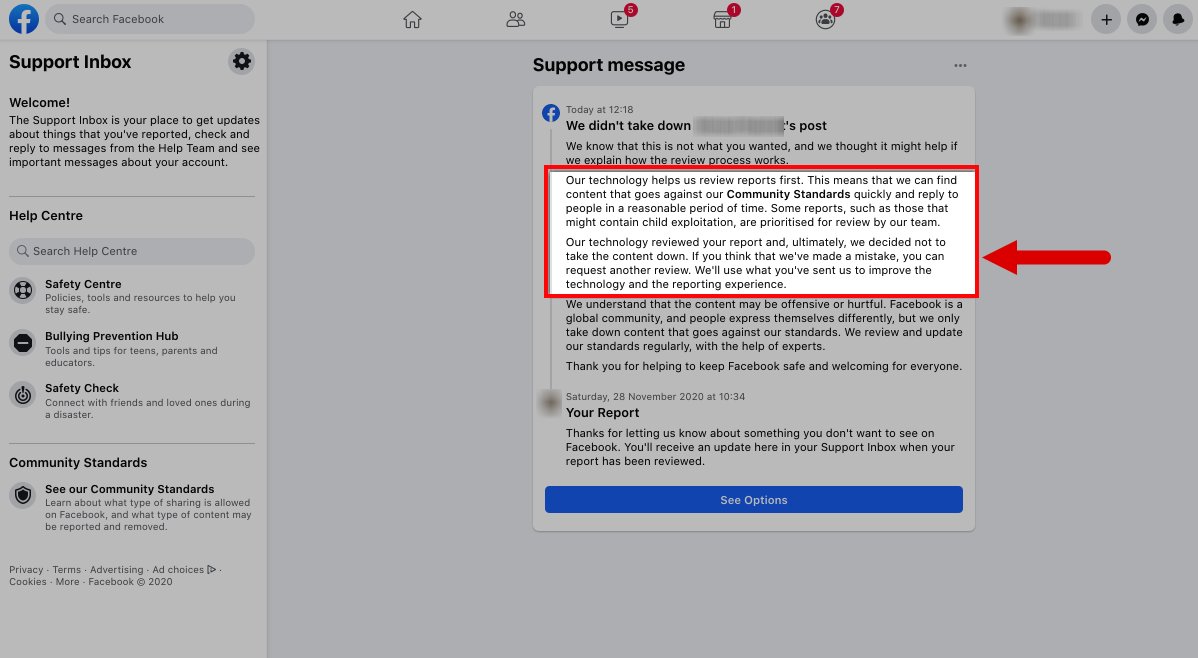Open the Groups icon

pos(825,20)
